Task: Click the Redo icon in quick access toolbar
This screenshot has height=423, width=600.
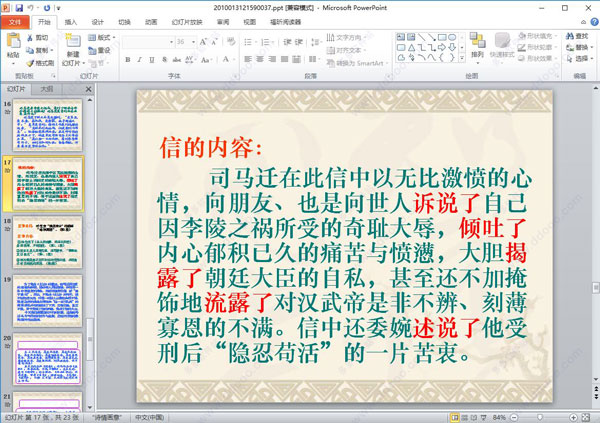Action: tap(47, 7)
